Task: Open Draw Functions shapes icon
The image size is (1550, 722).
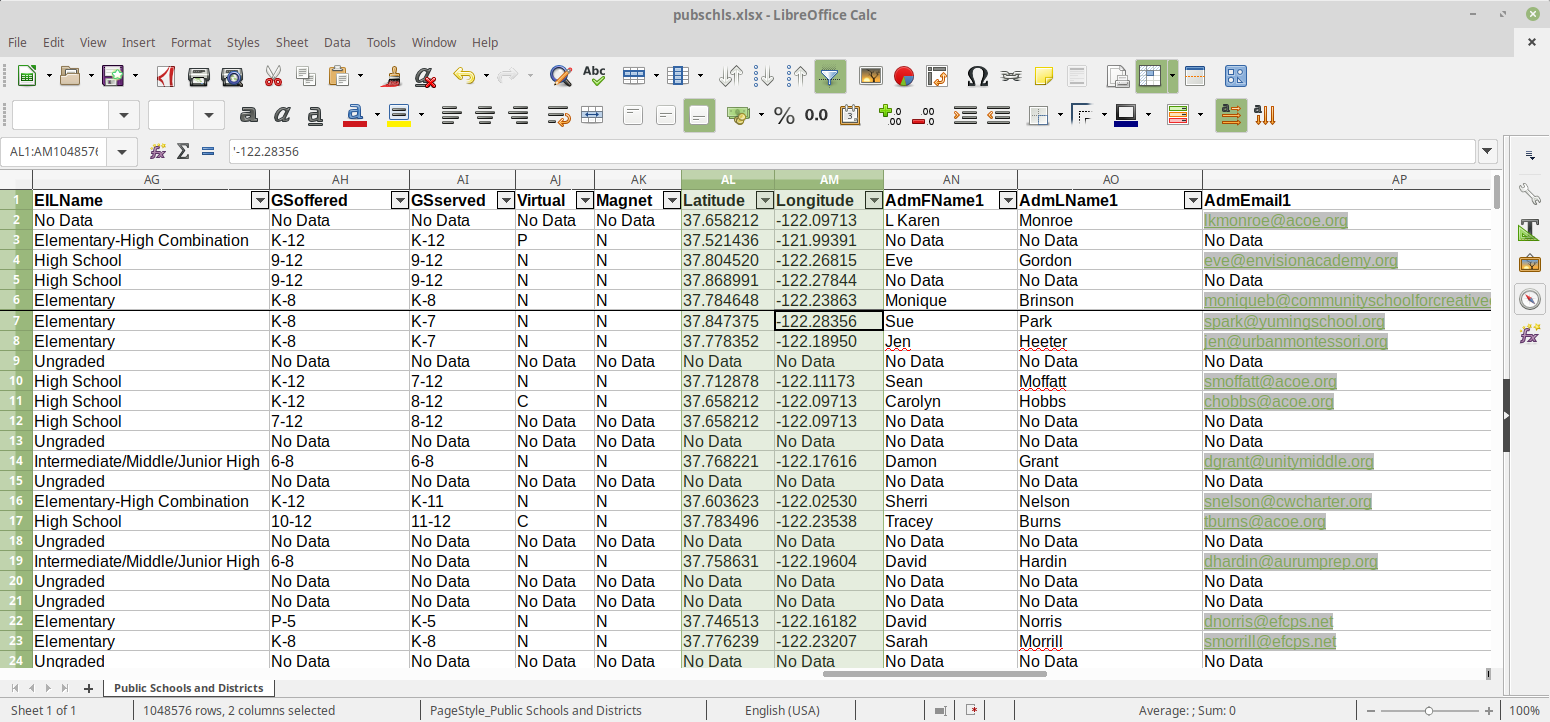Action: click(1236, 76)
